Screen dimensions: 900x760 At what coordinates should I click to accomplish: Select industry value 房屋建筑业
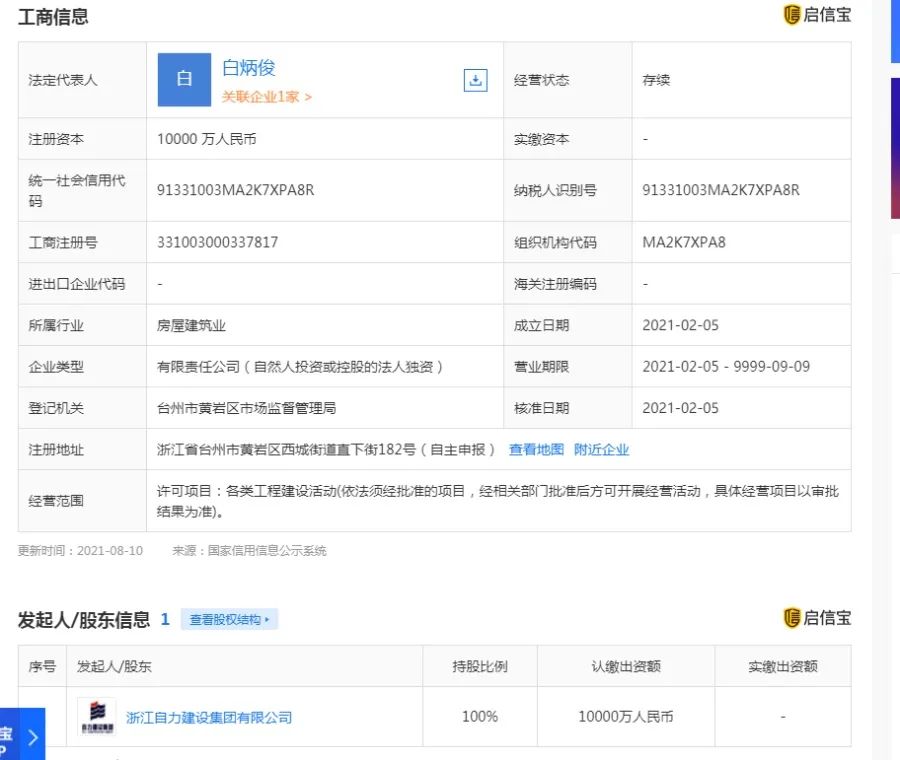pyautogui.click(x=191, y=325)
